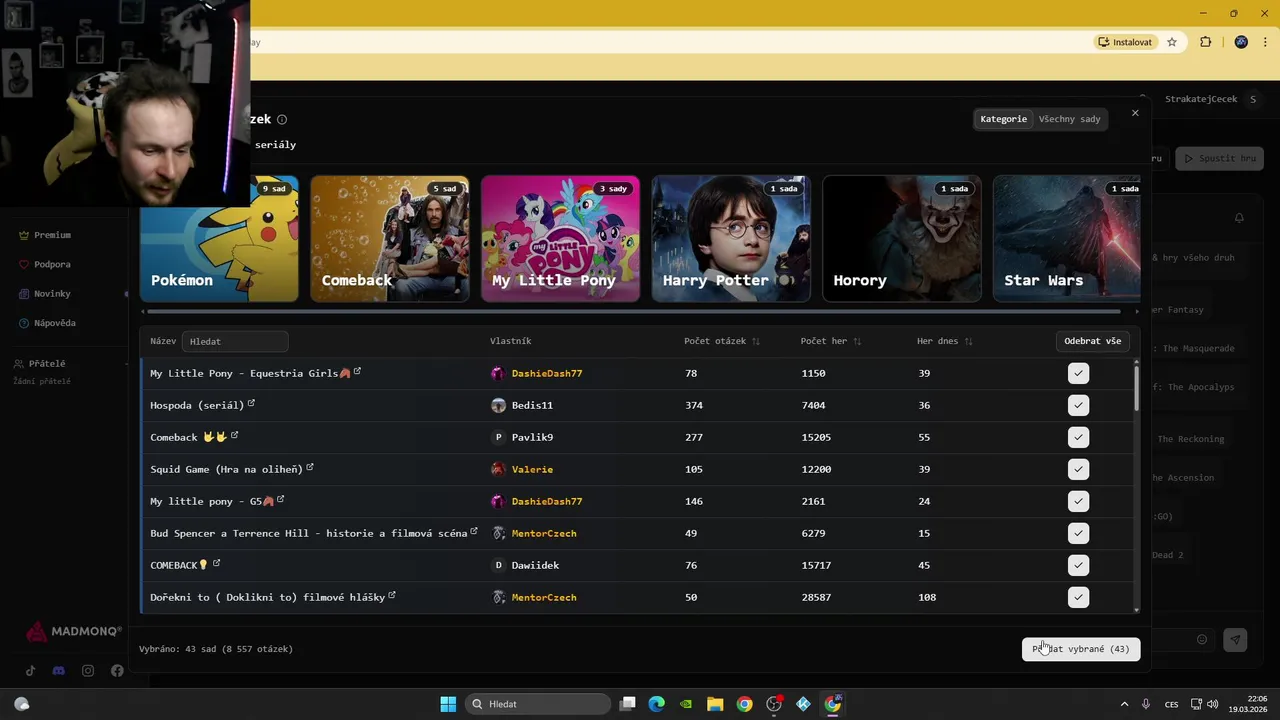Image resolution: width=1280 pixels, height=720 pixels.
Task: Open the TikTok social link
Action: 30,671
